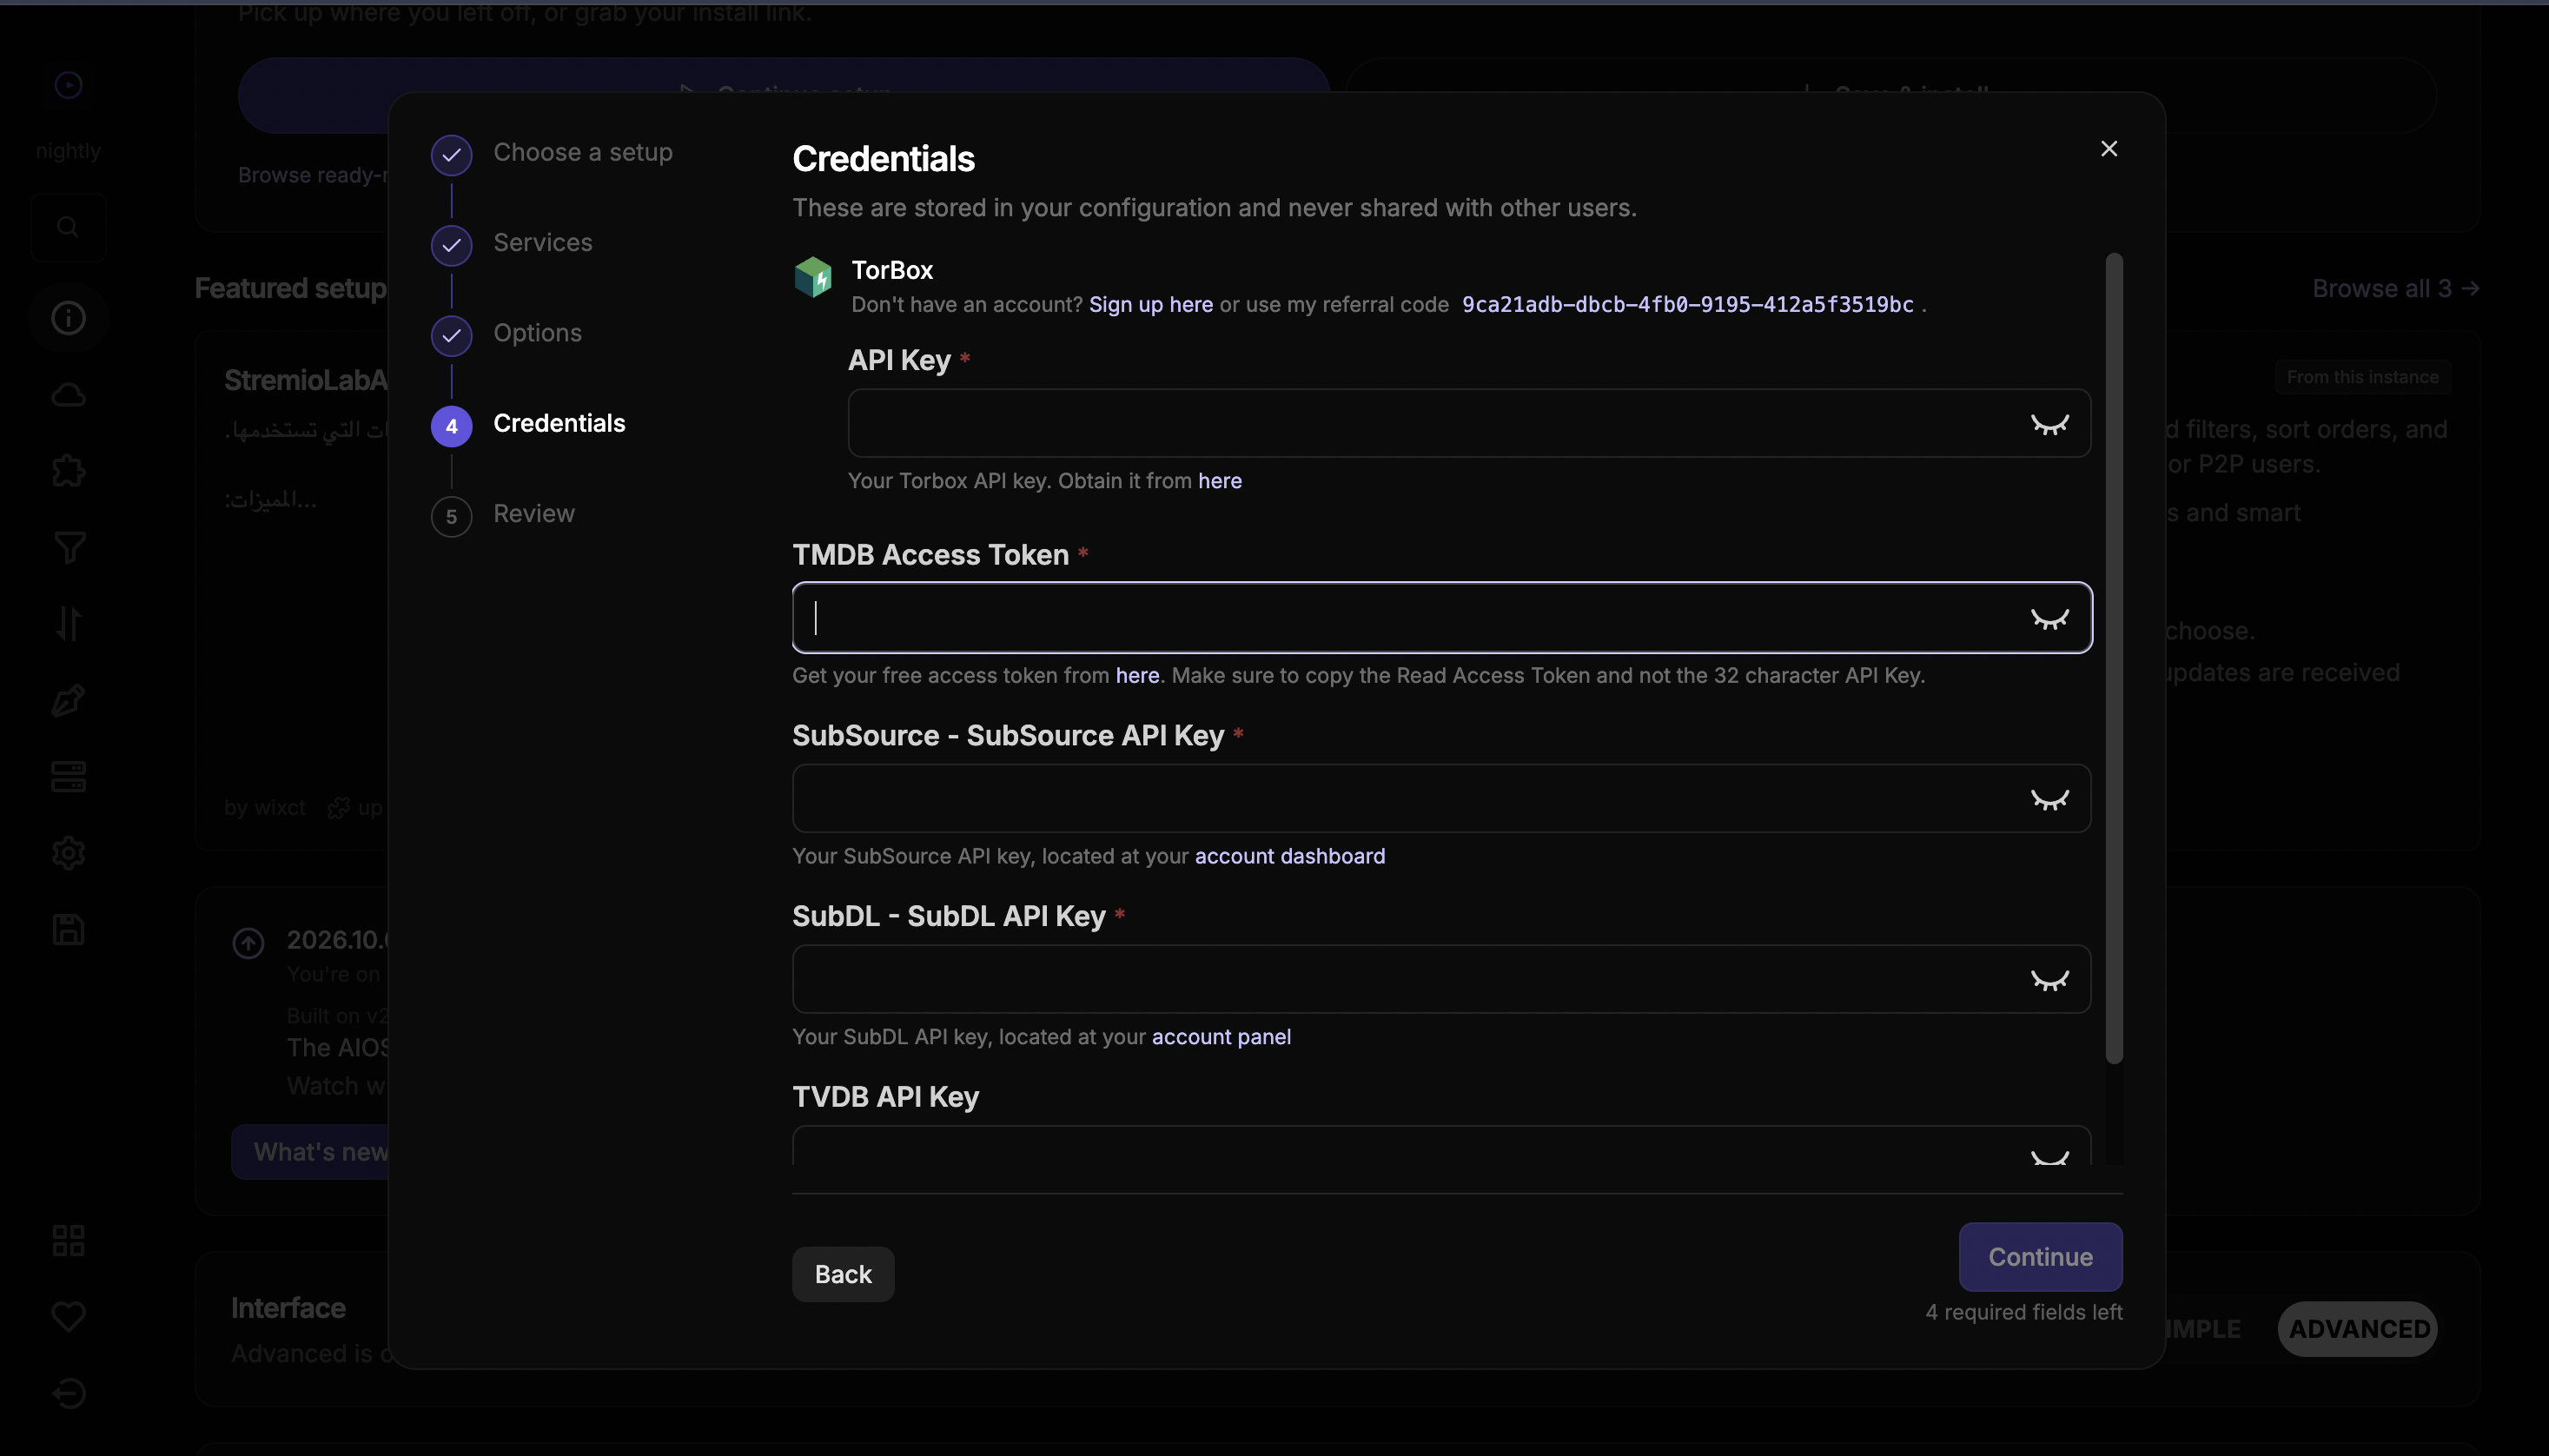
Task: Focus the TorBox API Key input
Action: click(1469, 424)
